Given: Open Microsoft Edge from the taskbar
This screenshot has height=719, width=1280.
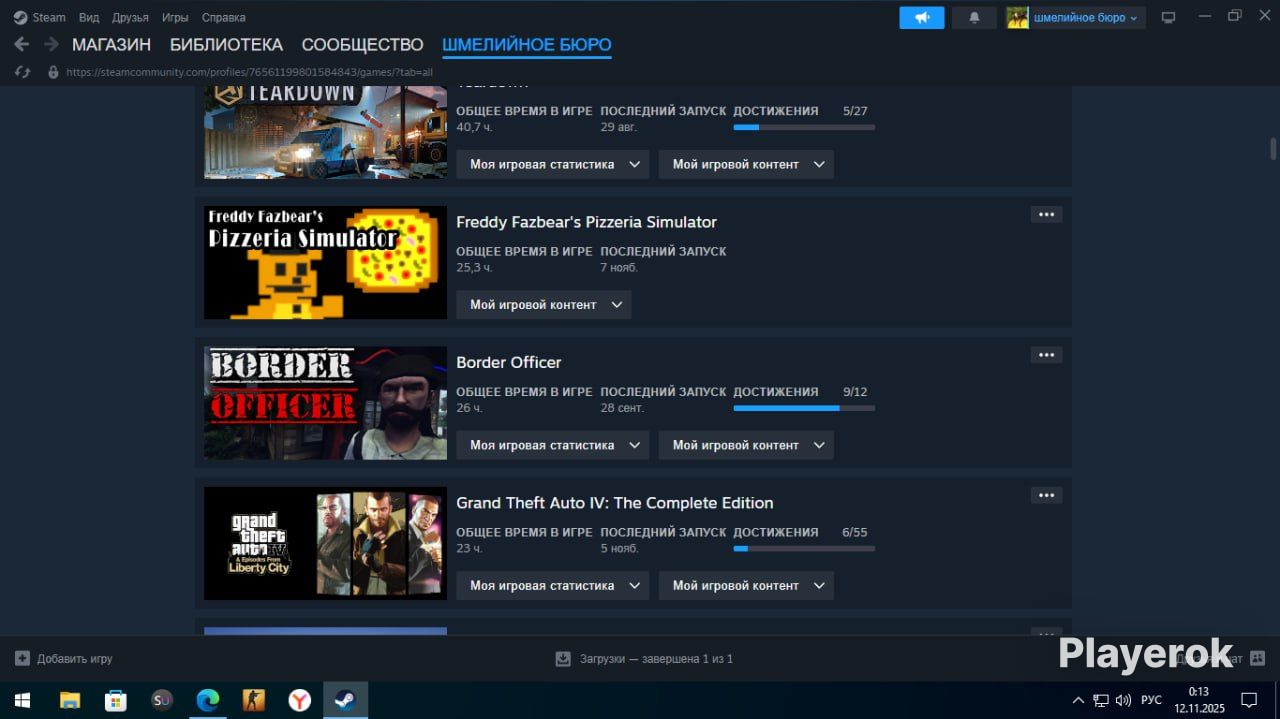Looking at the screenshot, I should [x=207, y=700].
